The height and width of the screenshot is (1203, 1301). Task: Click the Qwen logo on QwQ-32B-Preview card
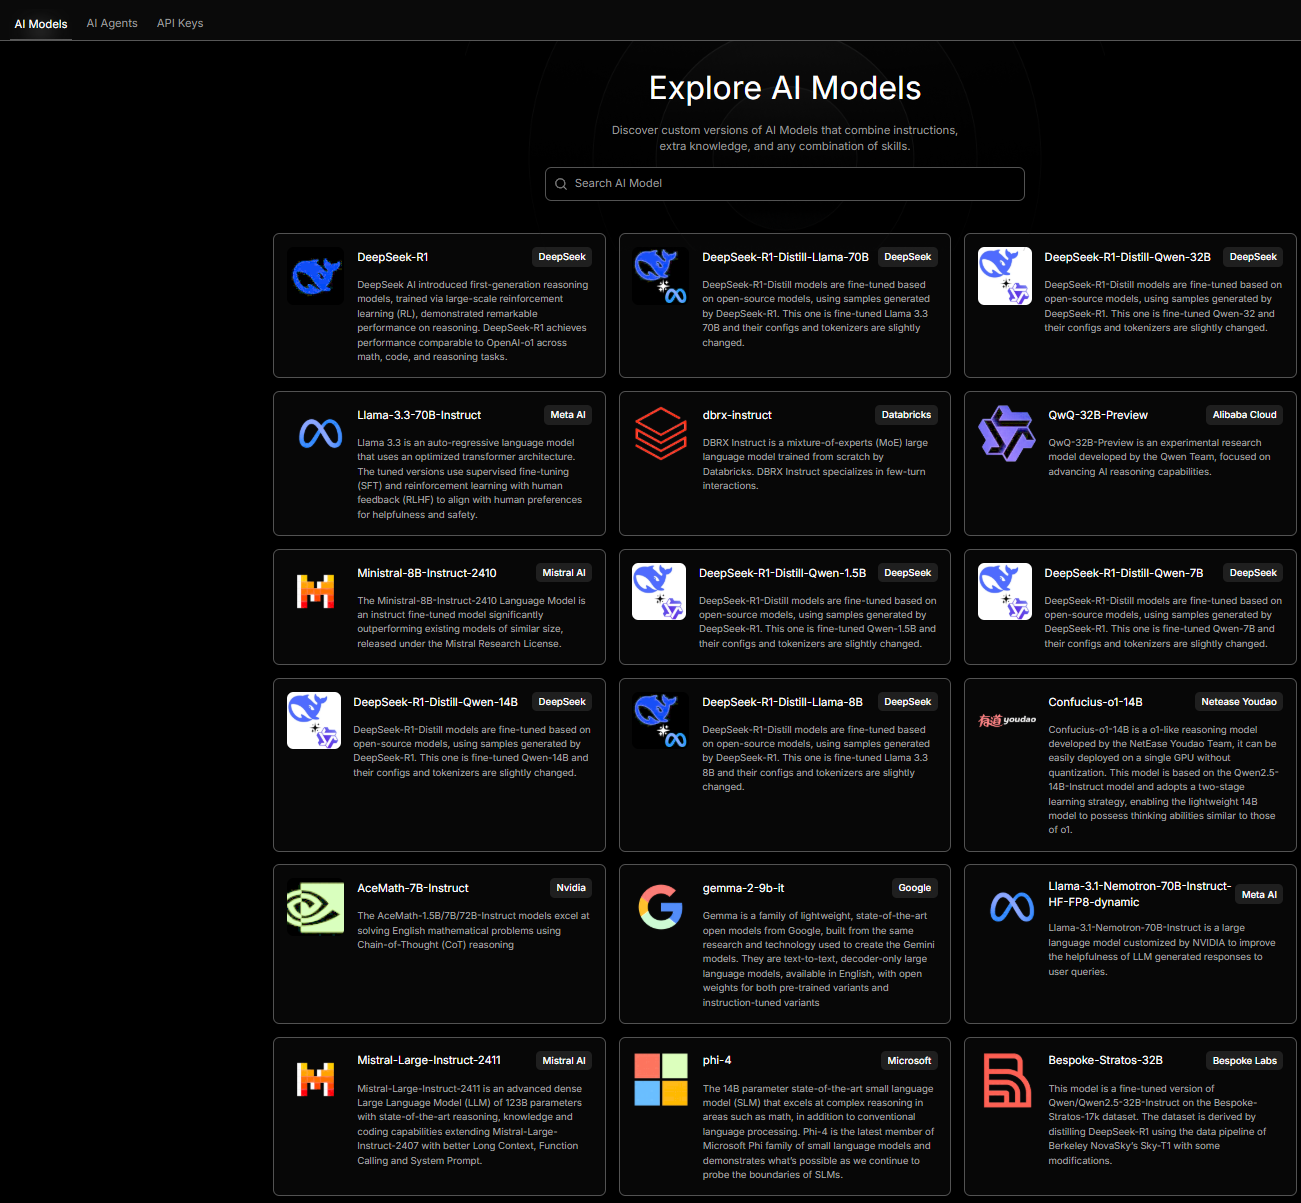(1006, 434)
